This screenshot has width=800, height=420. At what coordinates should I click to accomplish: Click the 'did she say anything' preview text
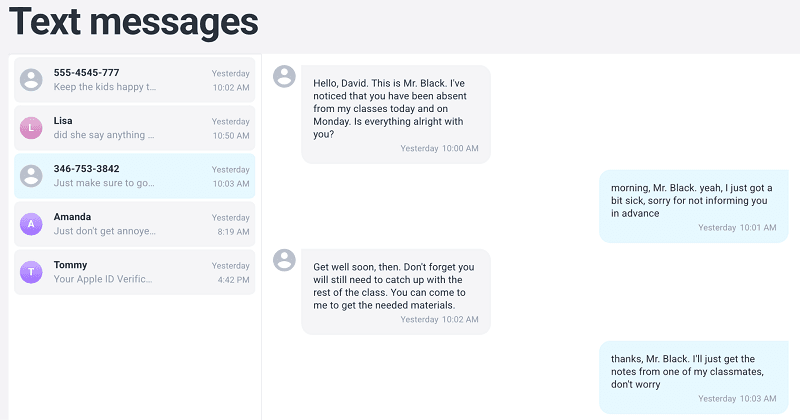(104, 135)
